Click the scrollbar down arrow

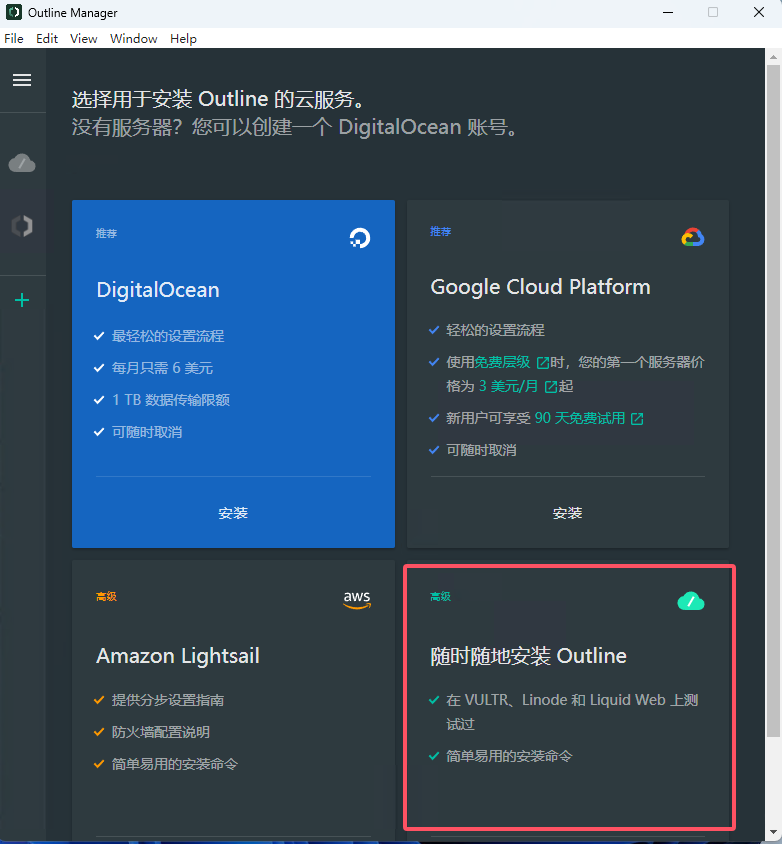pyautogui.click(x=773, y=832)
